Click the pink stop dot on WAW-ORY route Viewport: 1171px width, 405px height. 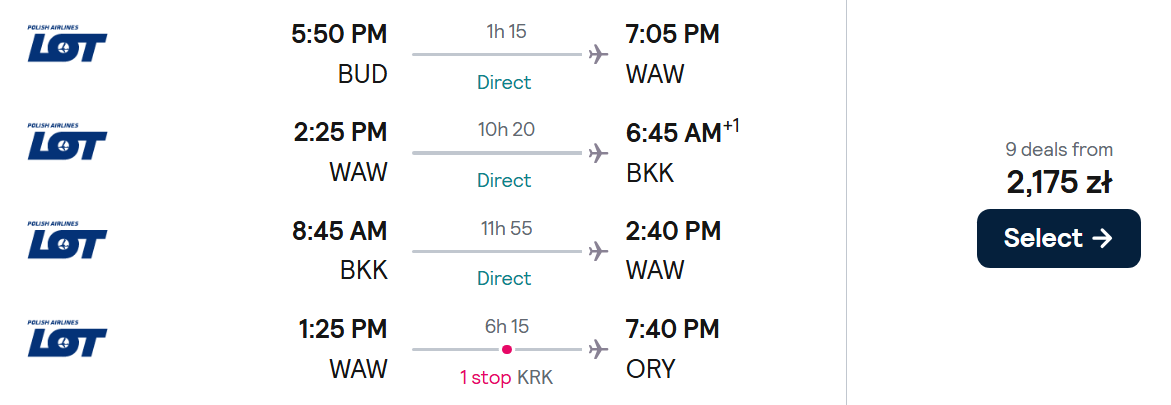pyautogui.click(x=506, y=349)
